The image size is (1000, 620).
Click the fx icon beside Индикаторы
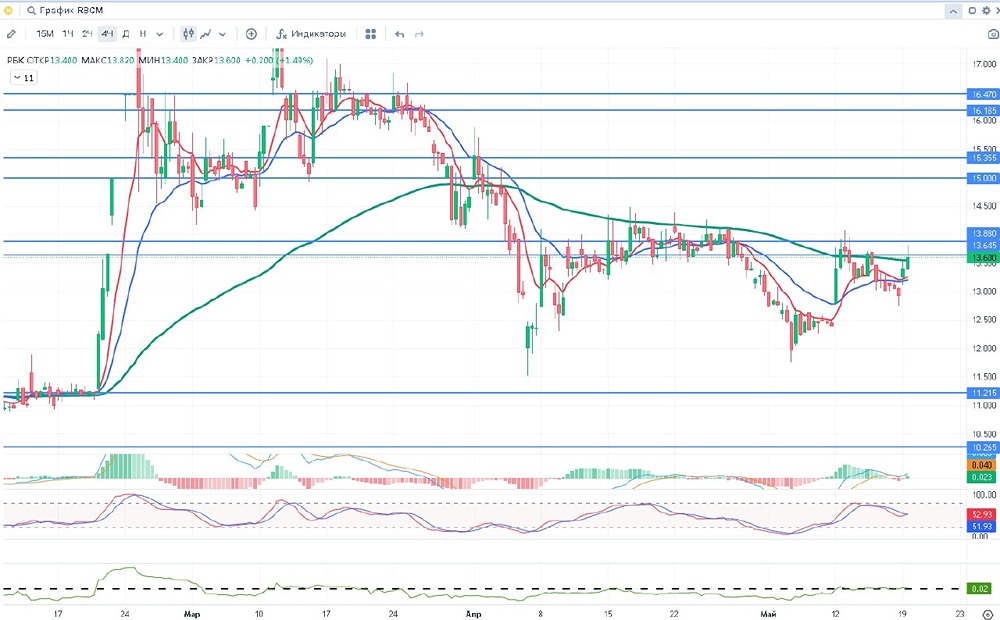click(x=281, y=34)
